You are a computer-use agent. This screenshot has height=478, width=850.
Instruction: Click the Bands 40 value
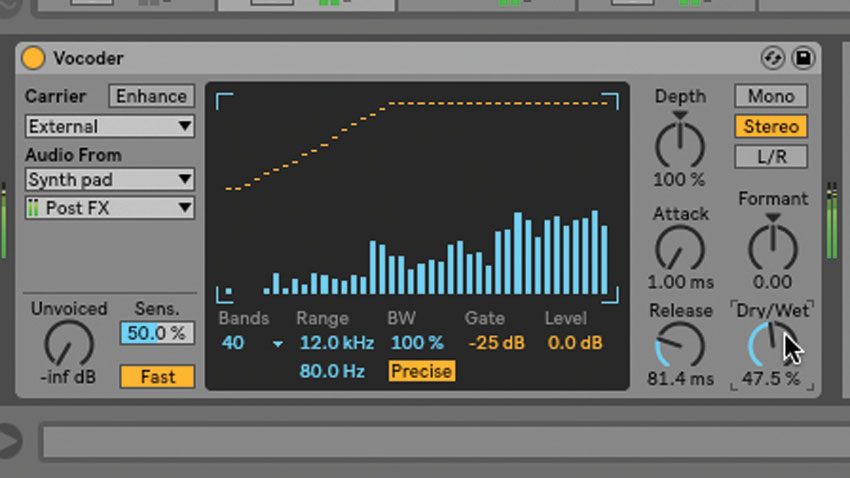click(x=233, y=343)
